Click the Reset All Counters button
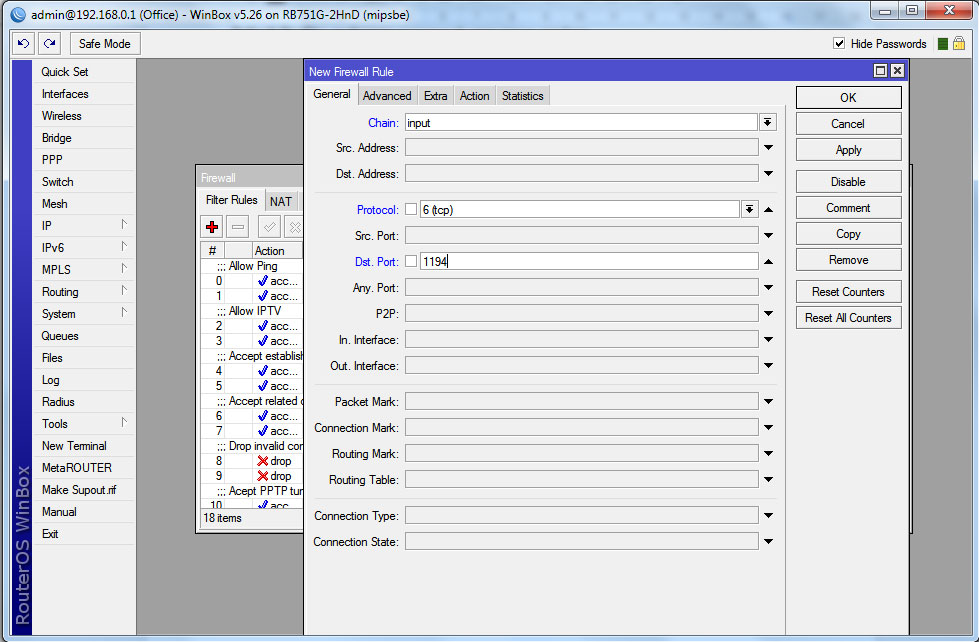The image size is (979, 642). (x=848, y=318)
